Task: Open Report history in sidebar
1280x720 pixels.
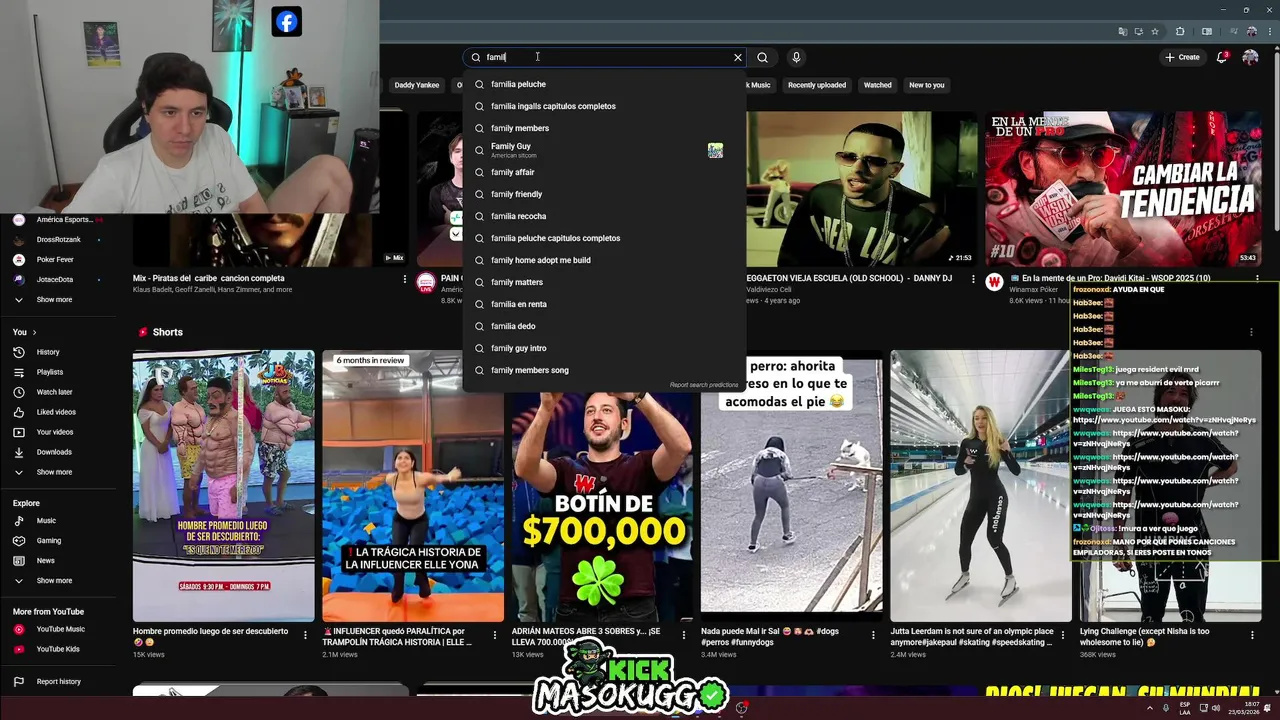Action: (60, 681)
